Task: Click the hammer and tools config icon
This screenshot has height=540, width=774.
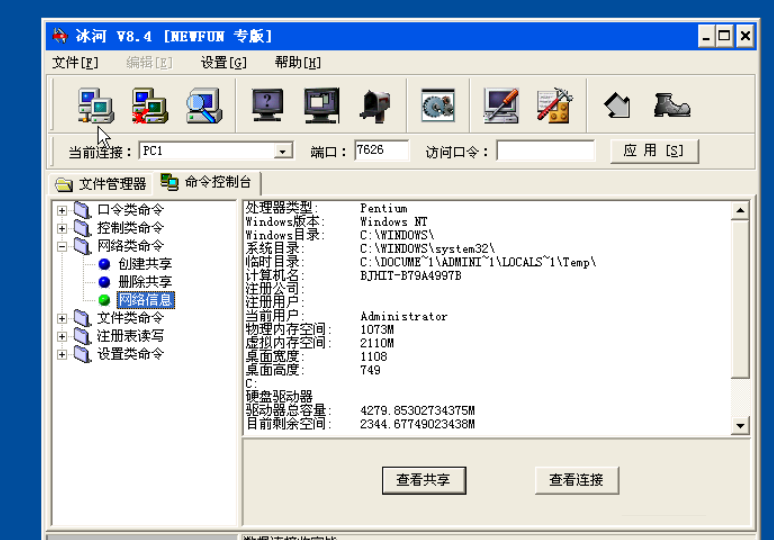Action: (555, 105)
